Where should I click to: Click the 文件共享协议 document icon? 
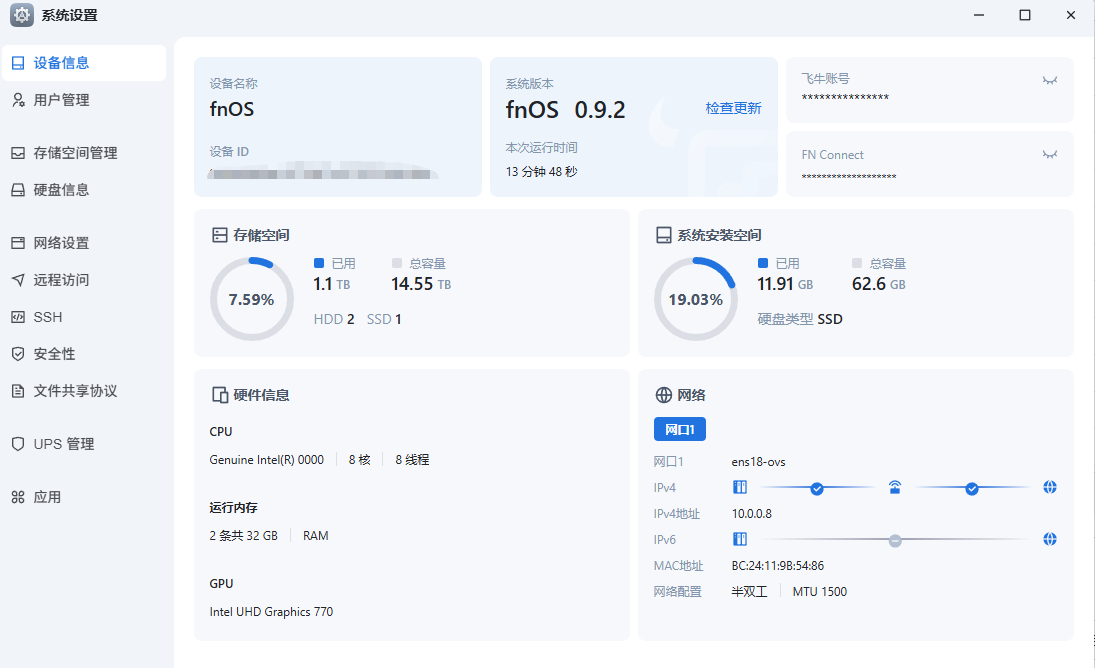pos(18,391)
